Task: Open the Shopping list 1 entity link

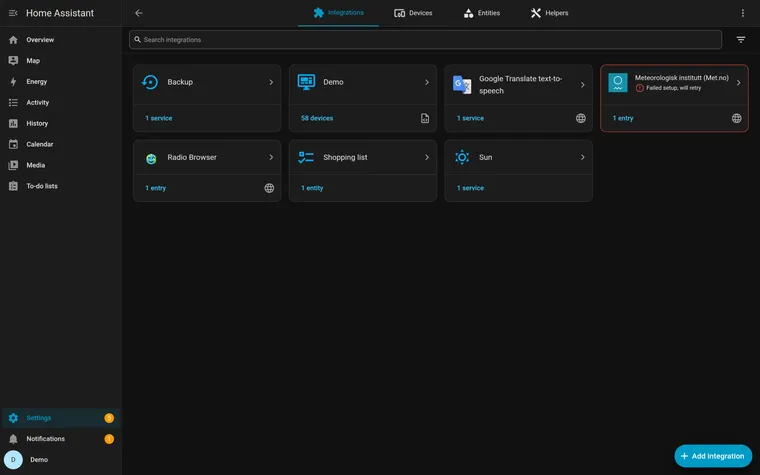Action: pyautogui.click(x=312, y=188)
